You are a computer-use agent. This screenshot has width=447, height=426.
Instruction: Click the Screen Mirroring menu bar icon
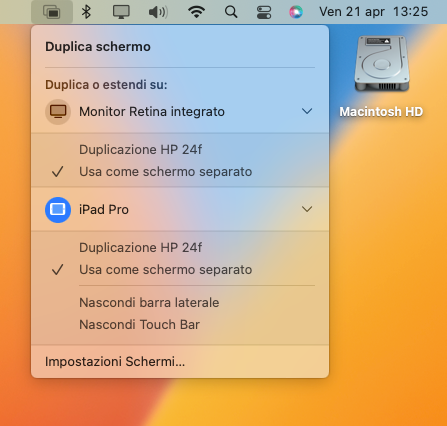[52, 12]
